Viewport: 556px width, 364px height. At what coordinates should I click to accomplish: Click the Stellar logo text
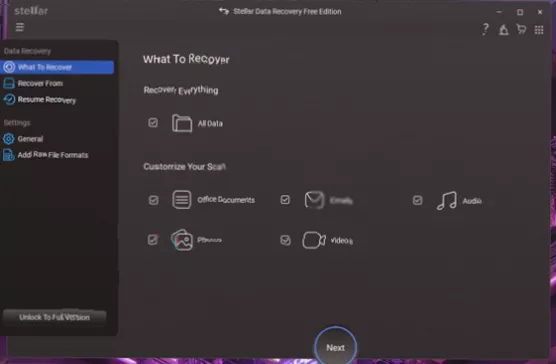(x=31, y=11)
